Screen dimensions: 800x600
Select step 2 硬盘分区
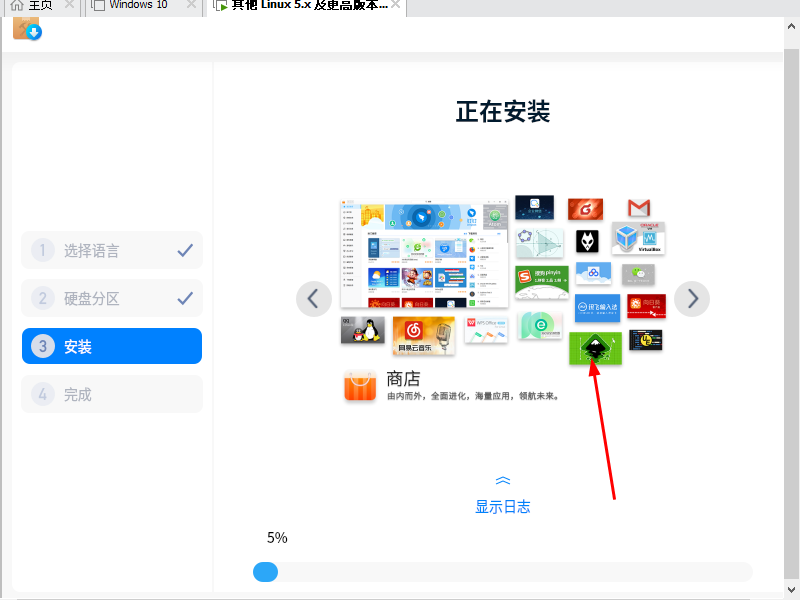(x=112, y=298)
